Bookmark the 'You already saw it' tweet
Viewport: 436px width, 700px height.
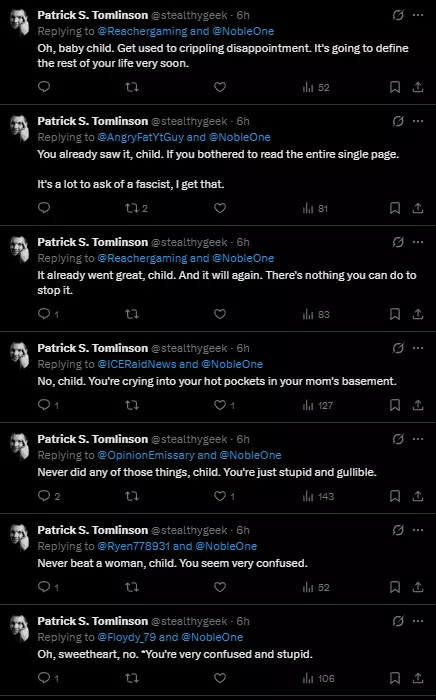pyautogui.click(x=395, y=208)
